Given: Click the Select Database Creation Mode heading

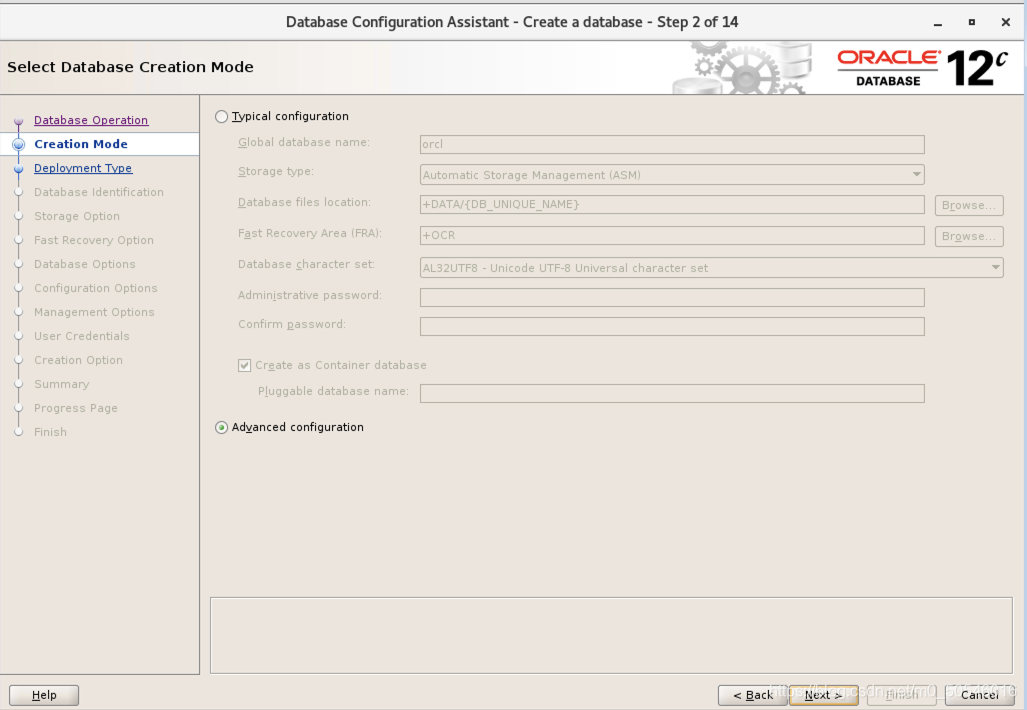Looking at the screenshot, I should click(x=130, y=67).
